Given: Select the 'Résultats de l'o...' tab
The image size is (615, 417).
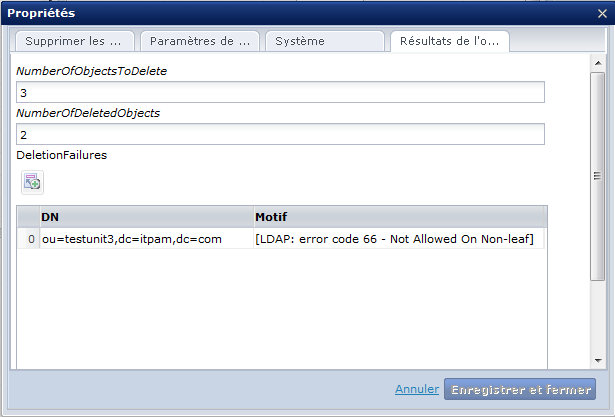Looking at the screenshot, I should click(x=449, y=41).
